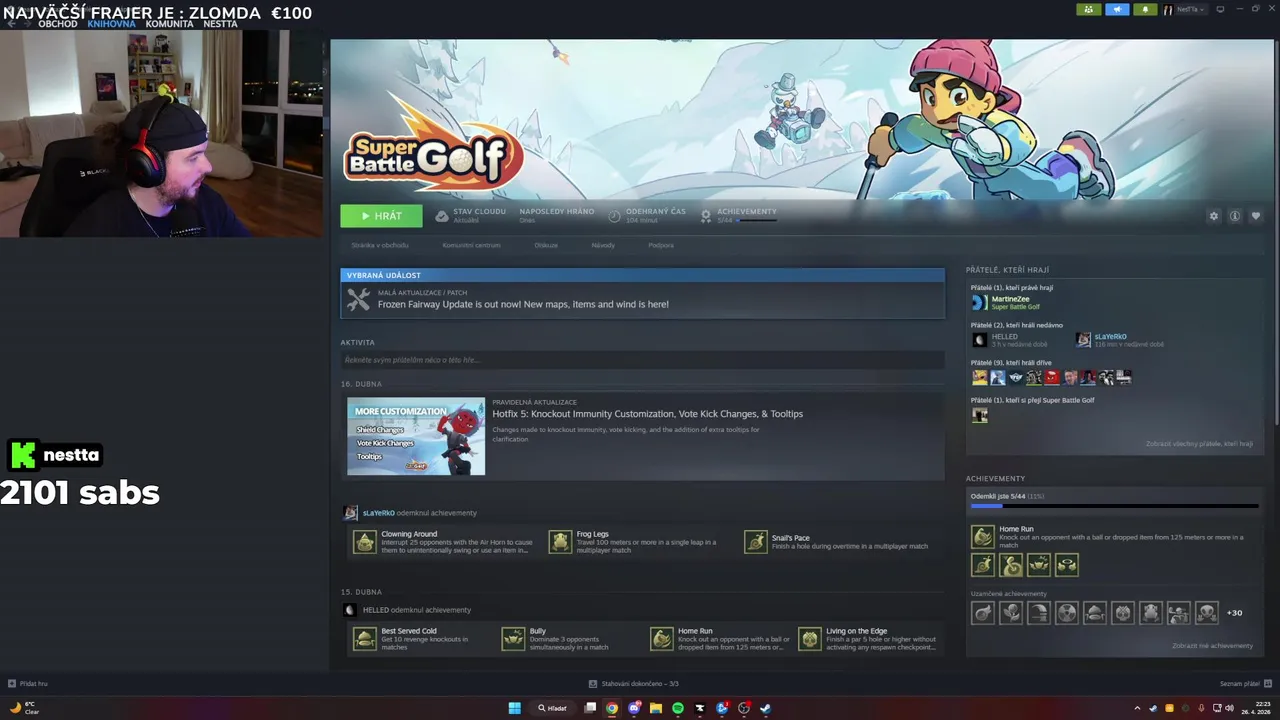Open the KNIHOVNA menu
This screenshot has height=720, width=1280.
pos(111,23)
